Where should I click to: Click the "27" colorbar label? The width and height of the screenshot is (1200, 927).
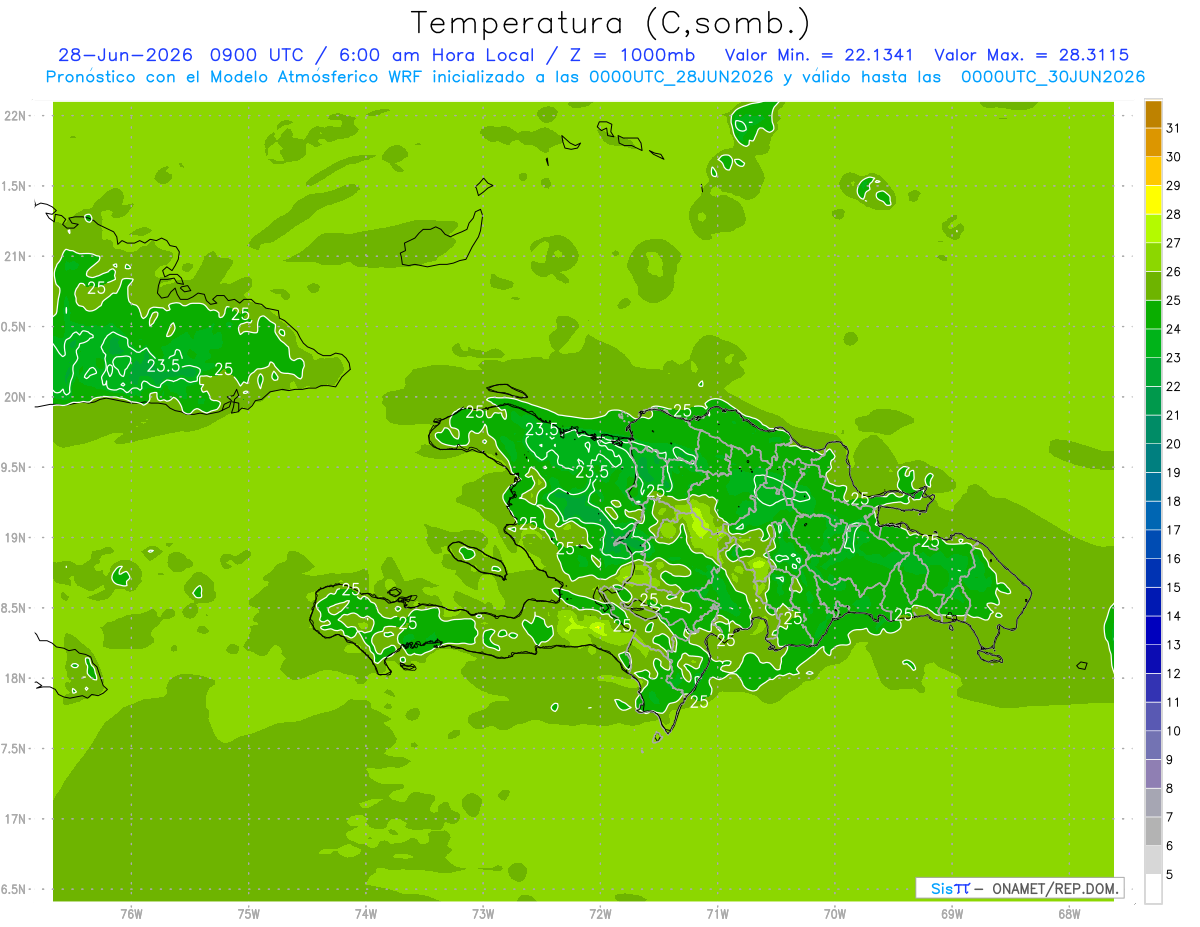click(1173, 243)
